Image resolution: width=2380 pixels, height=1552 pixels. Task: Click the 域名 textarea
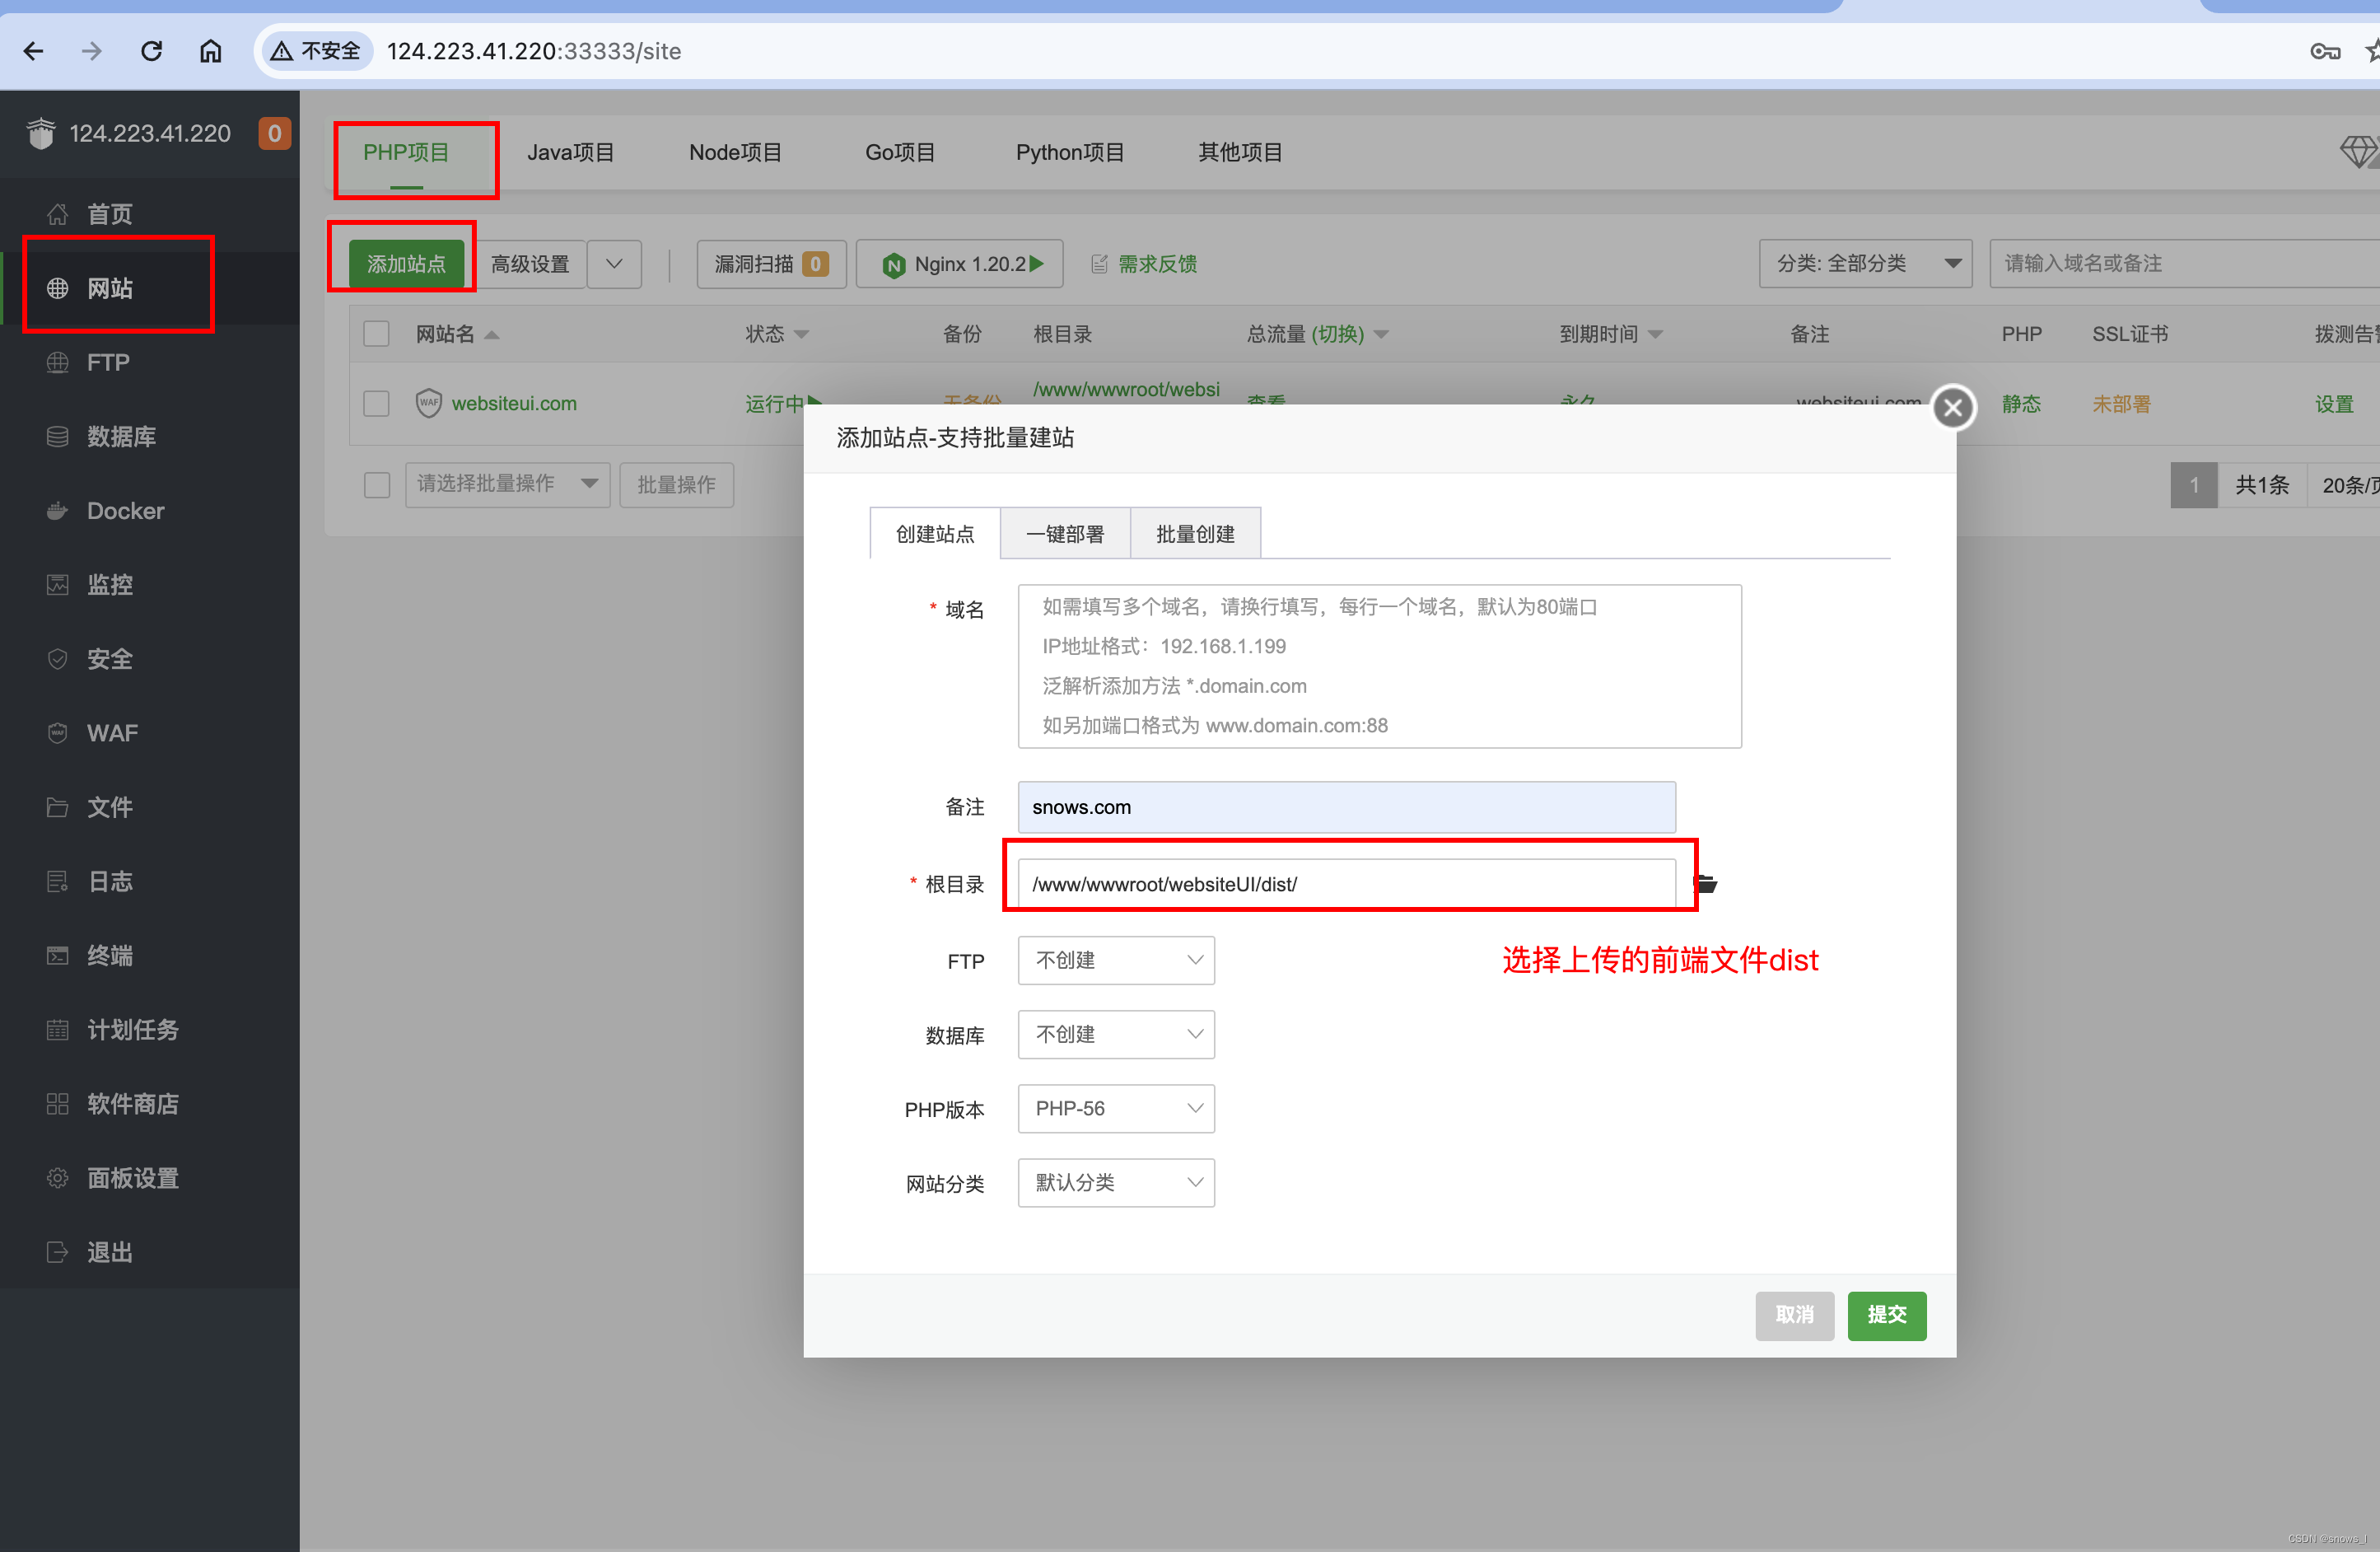tap(1379, 666)
